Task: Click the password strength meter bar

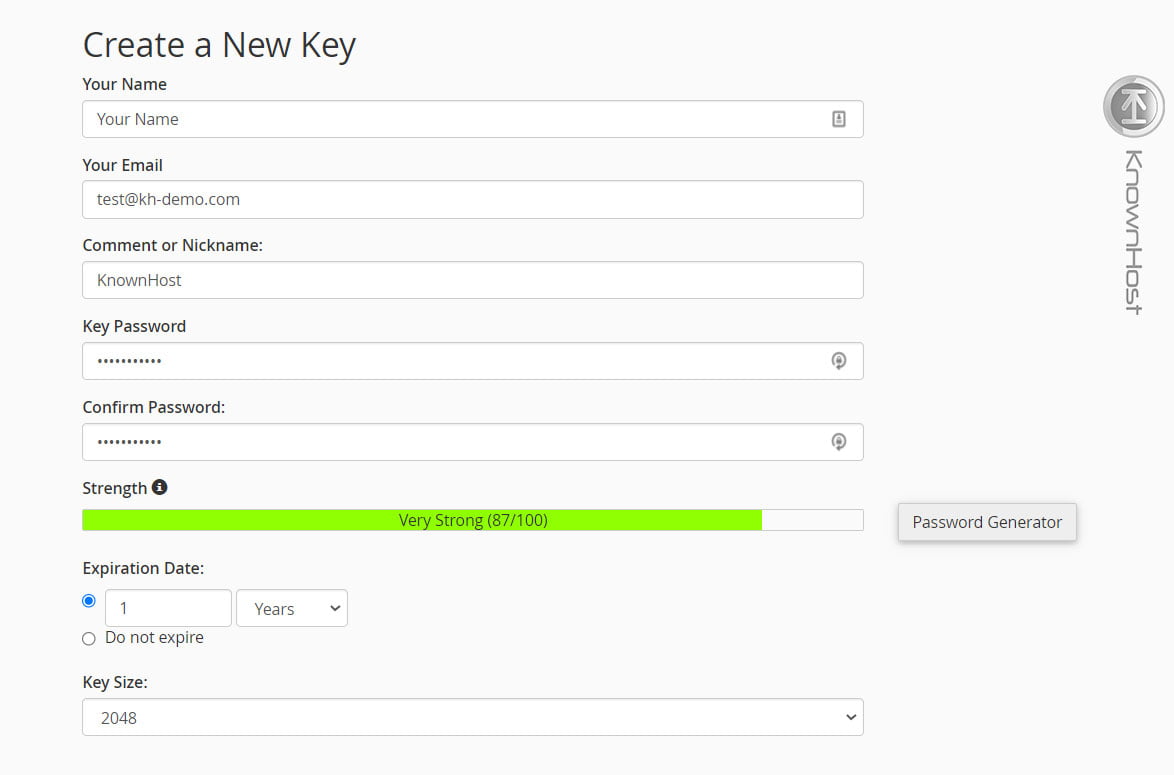Action: (473, 519)
